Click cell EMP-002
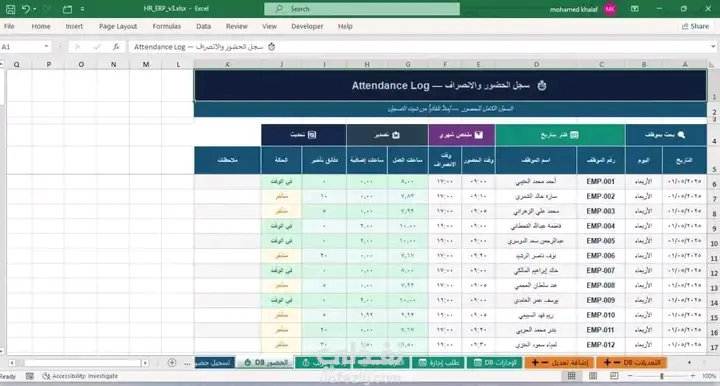 (601, 196)
